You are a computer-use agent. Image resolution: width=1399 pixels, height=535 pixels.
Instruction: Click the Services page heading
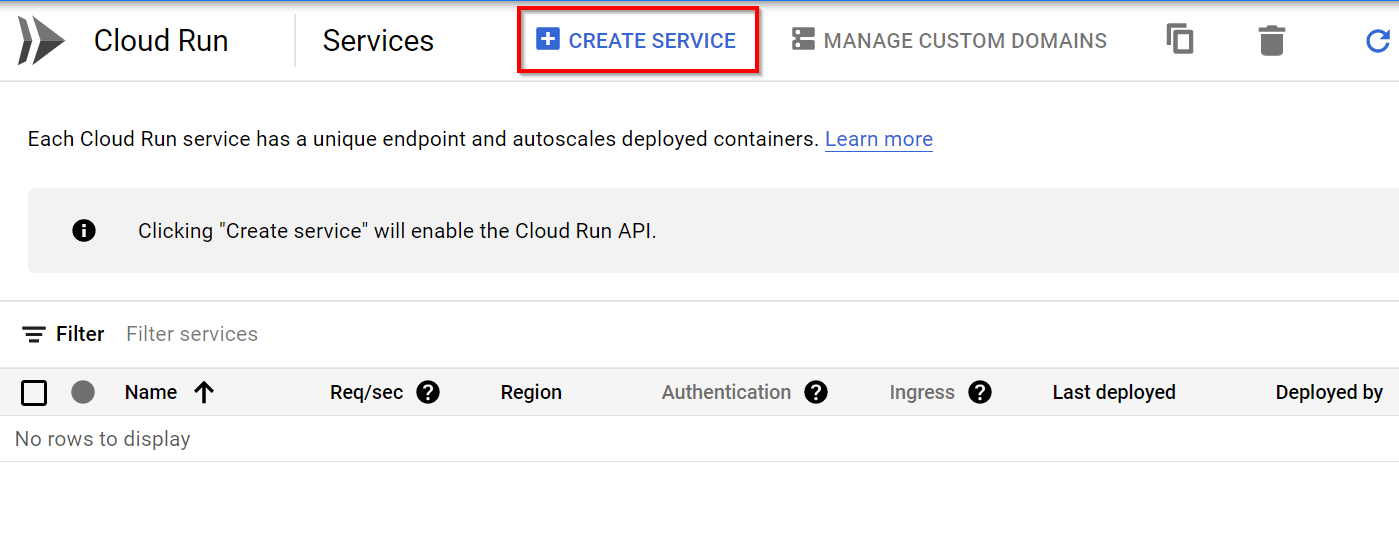tap(378, 41)
